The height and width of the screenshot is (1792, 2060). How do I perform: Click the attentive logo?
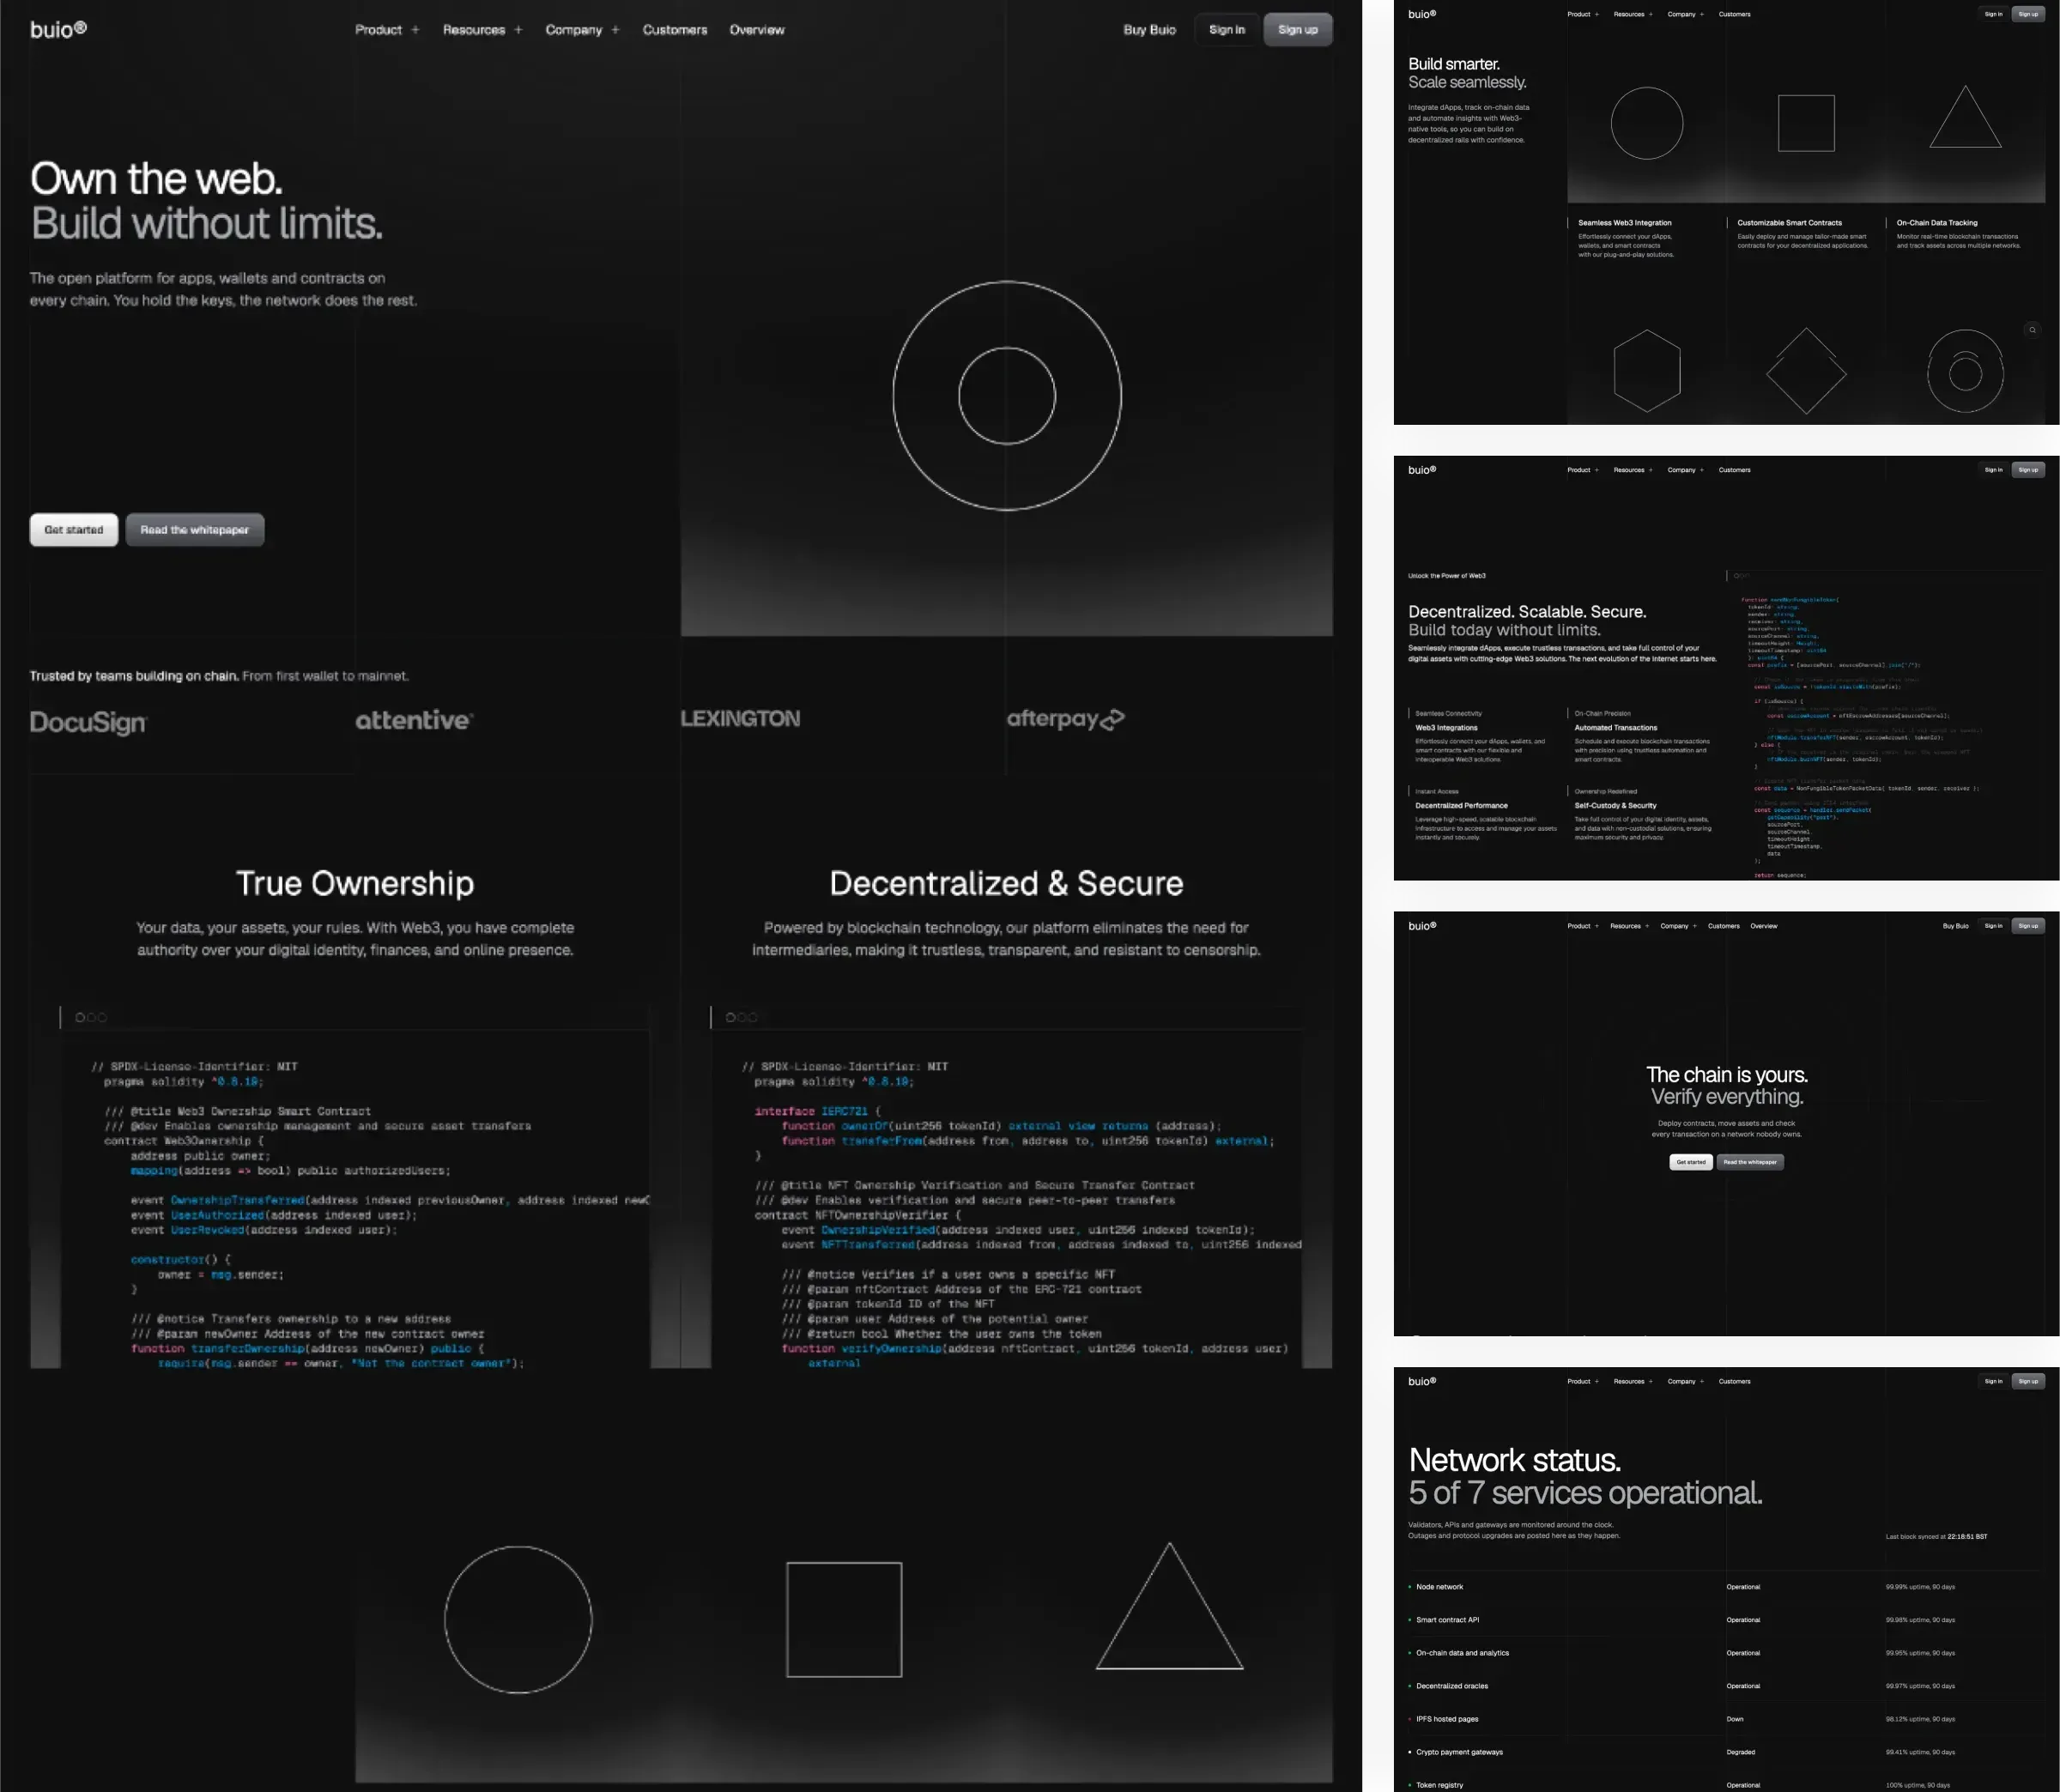pyautogui.click(x=414, y=720)
